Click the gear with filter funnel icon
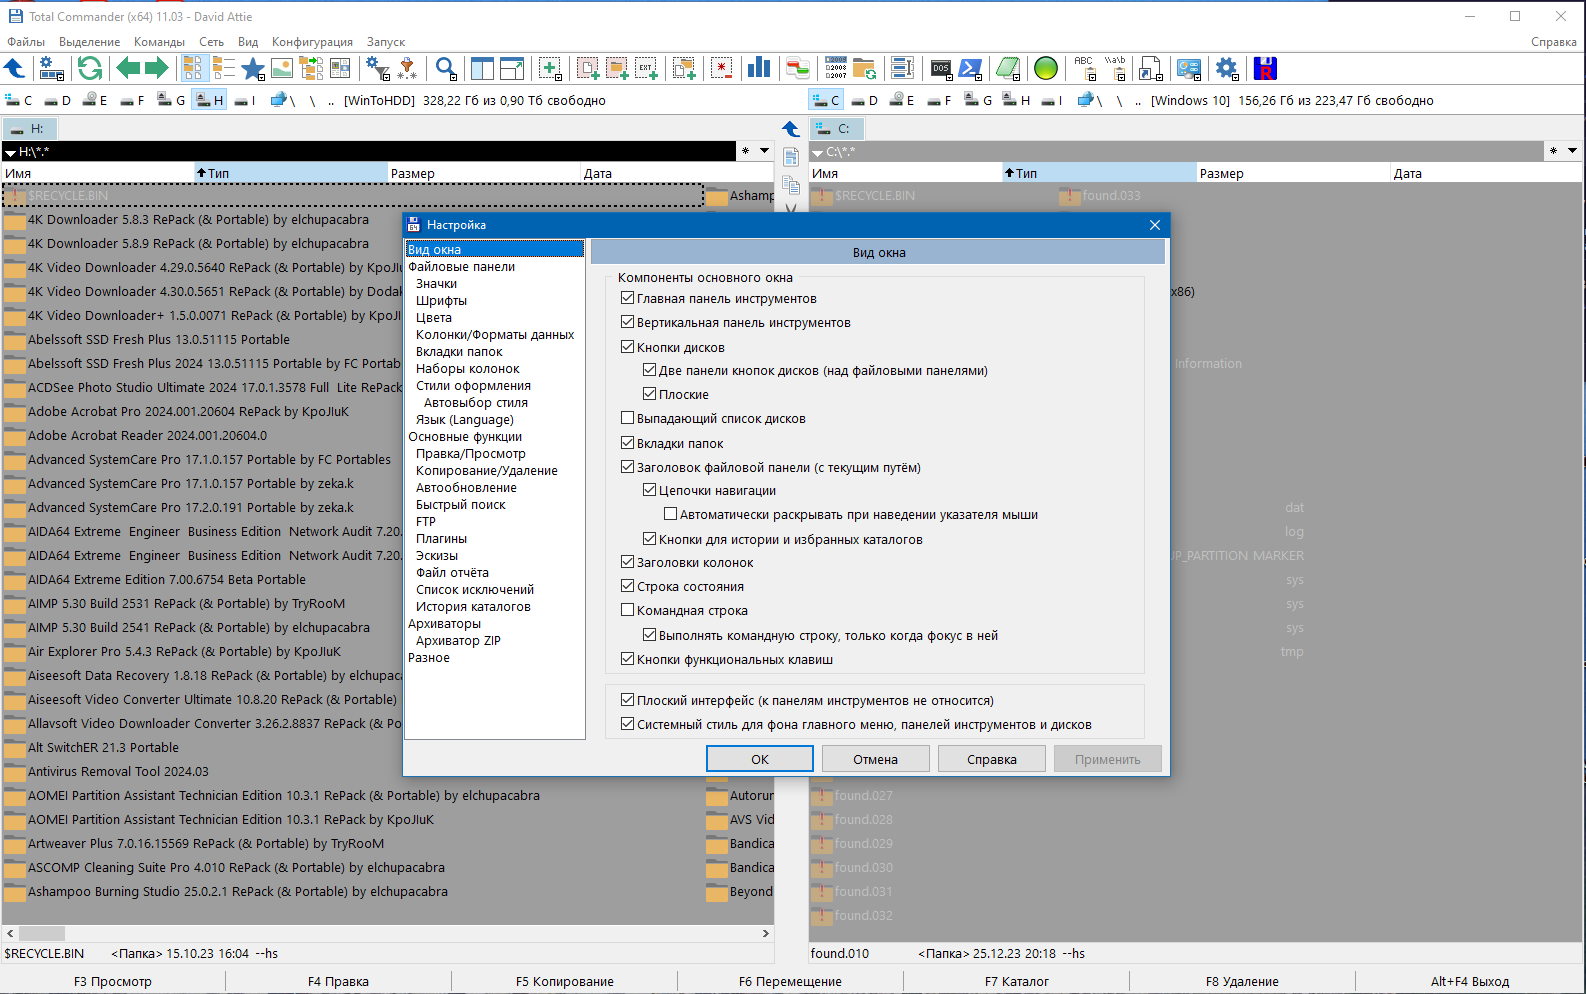Screen dimensions: 1586x994 coord(377,68)
